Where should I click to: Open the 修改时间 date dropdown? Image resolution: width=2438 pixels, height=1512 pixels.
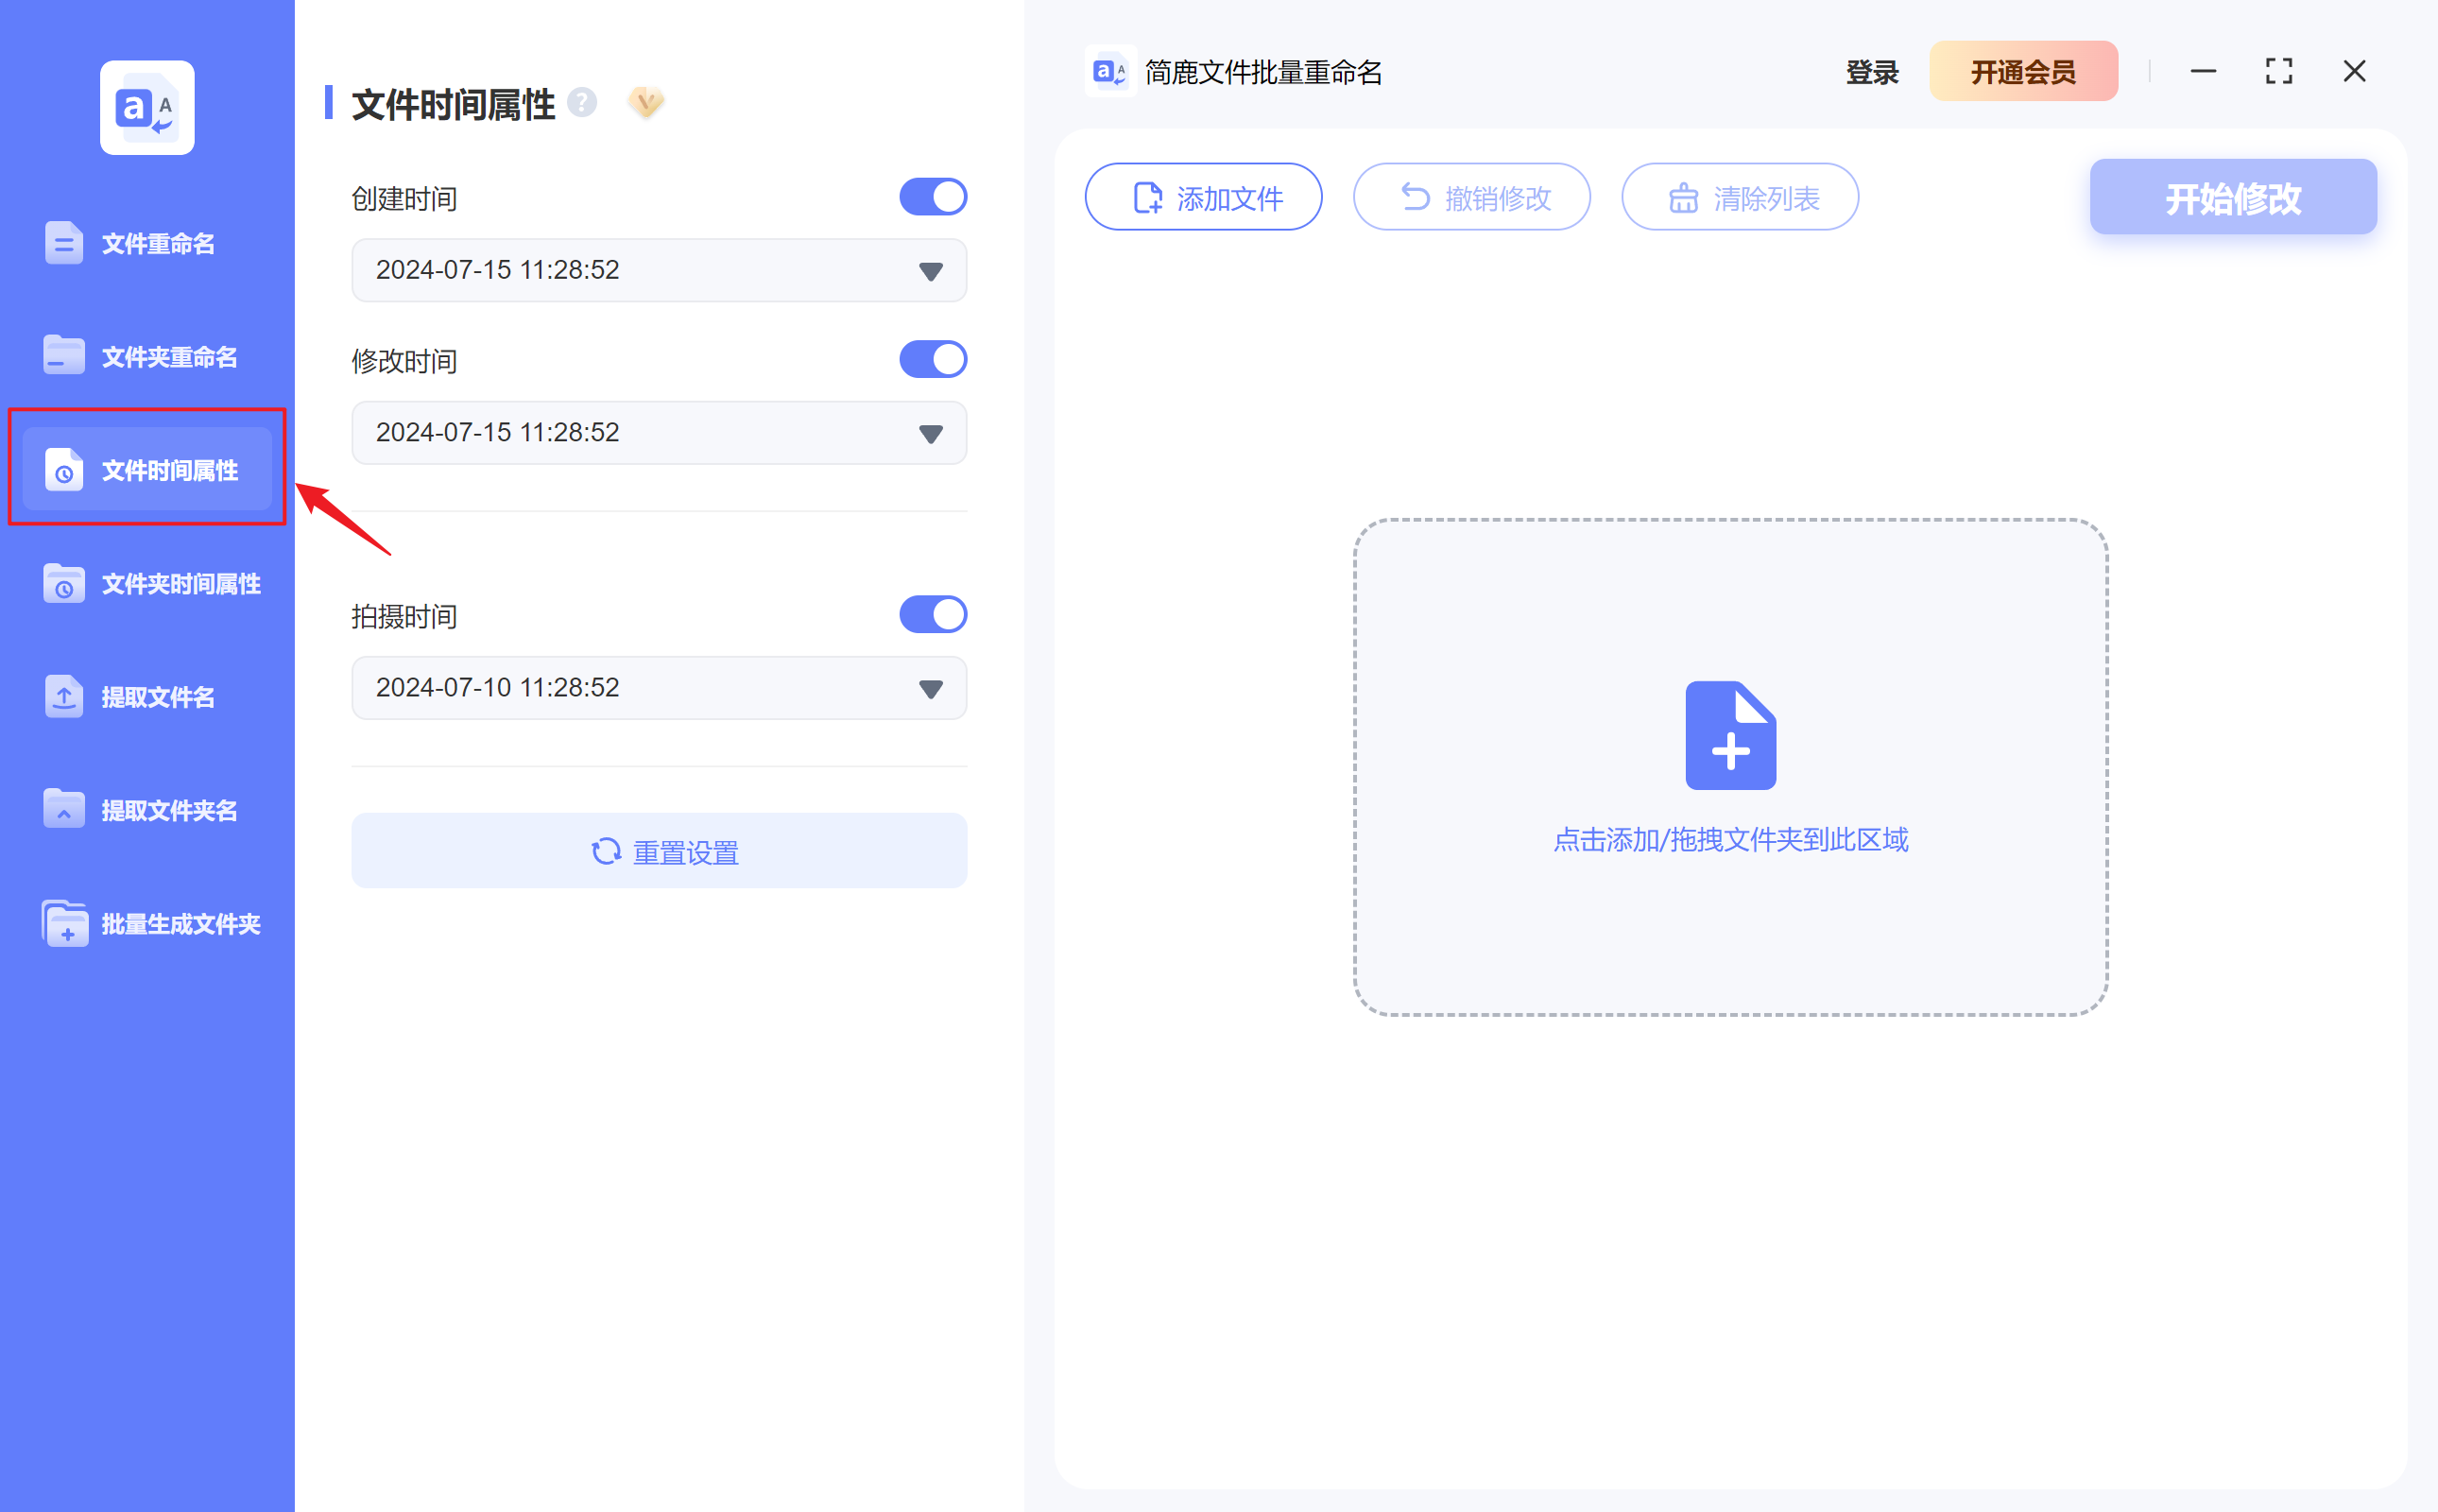pos(929,432)
